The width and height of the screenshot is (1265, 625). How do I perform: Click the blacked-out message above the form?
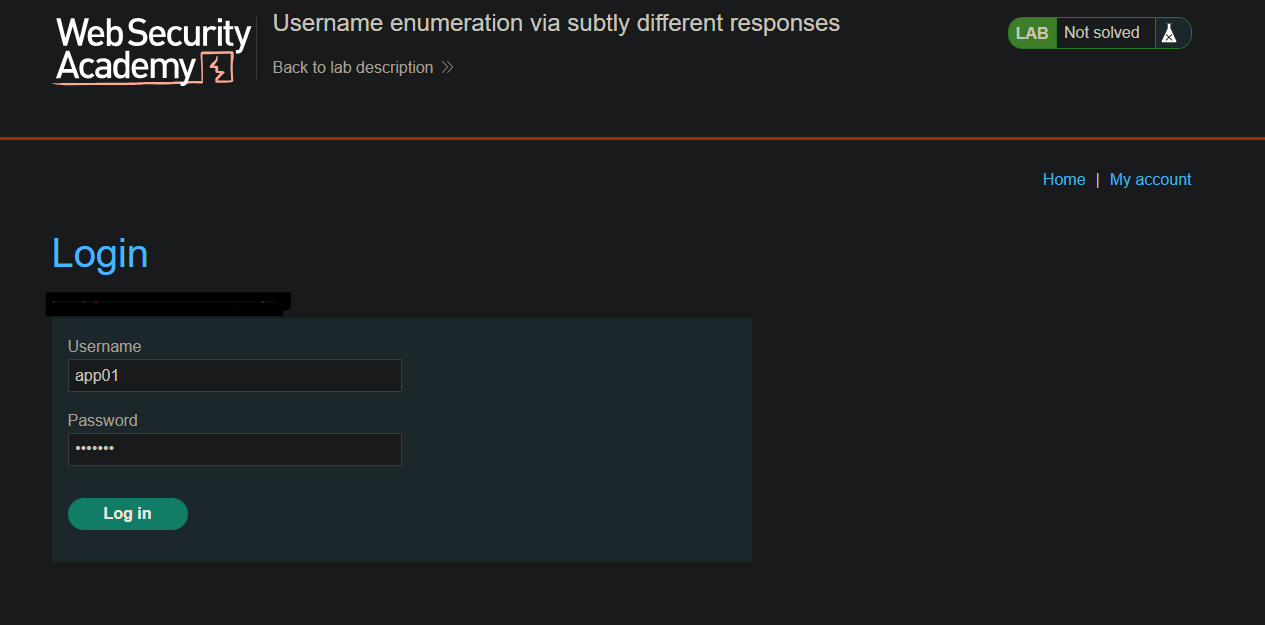click(x=168, y=304)
